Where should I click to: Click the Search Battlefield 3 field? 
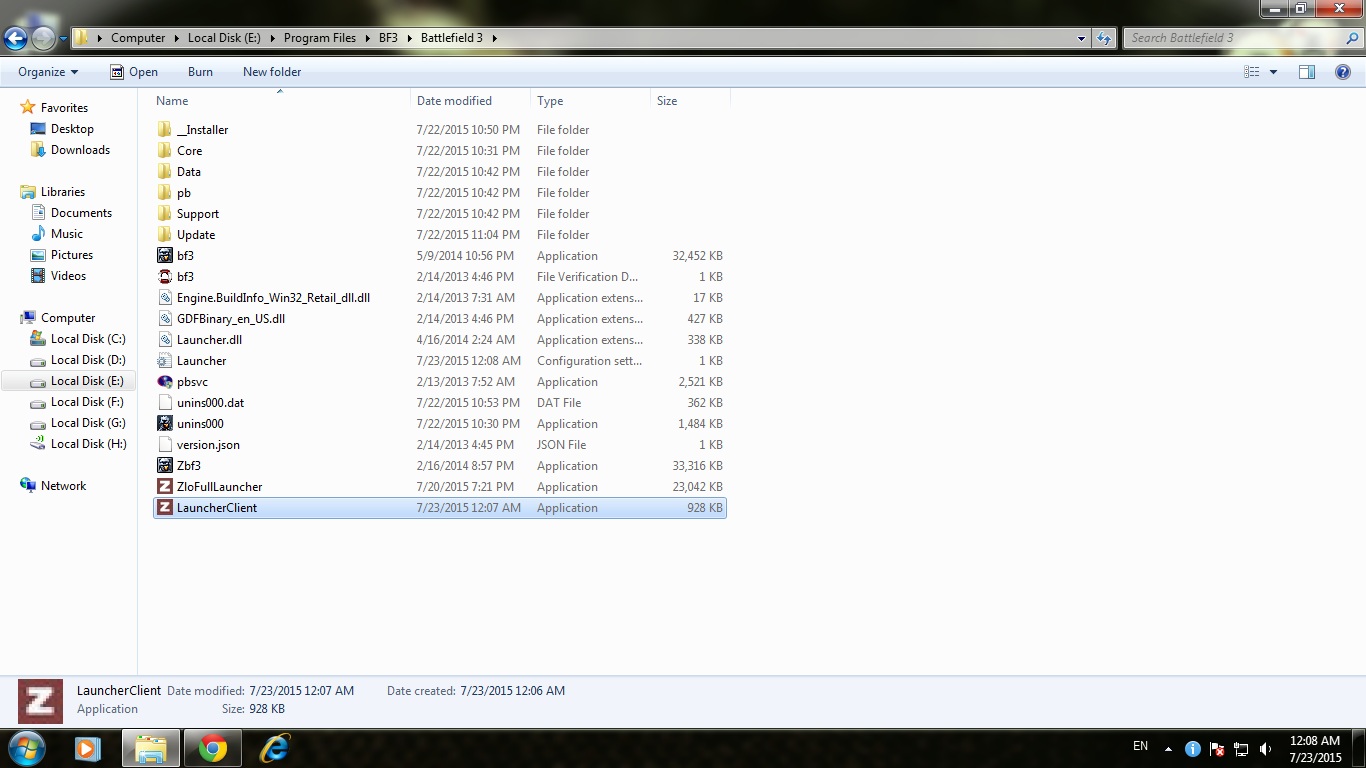click(1235, 38)
